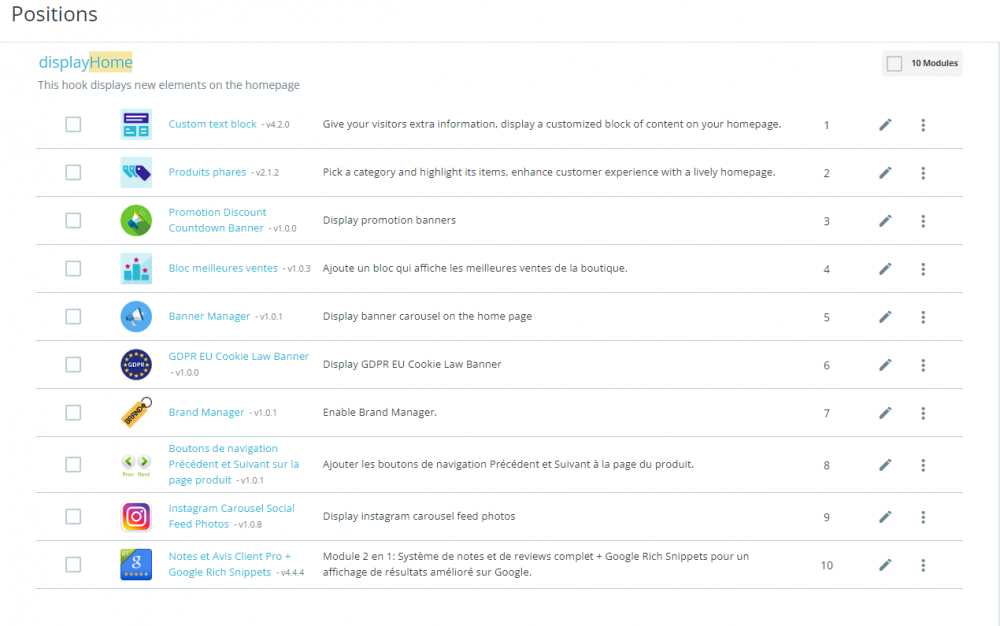
Task: Open three-dot menu for Boutons de navigation
Action: click(x=923, y=465)
